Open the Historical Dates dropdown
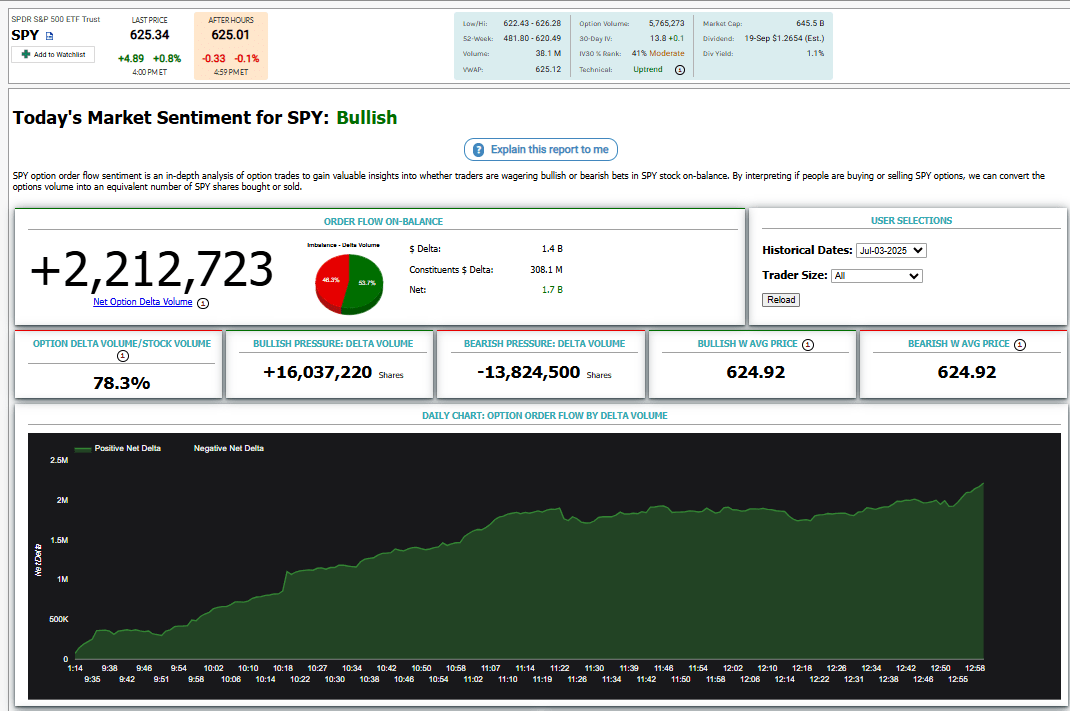Viewport: 1070px width, 711px height. 891,250
